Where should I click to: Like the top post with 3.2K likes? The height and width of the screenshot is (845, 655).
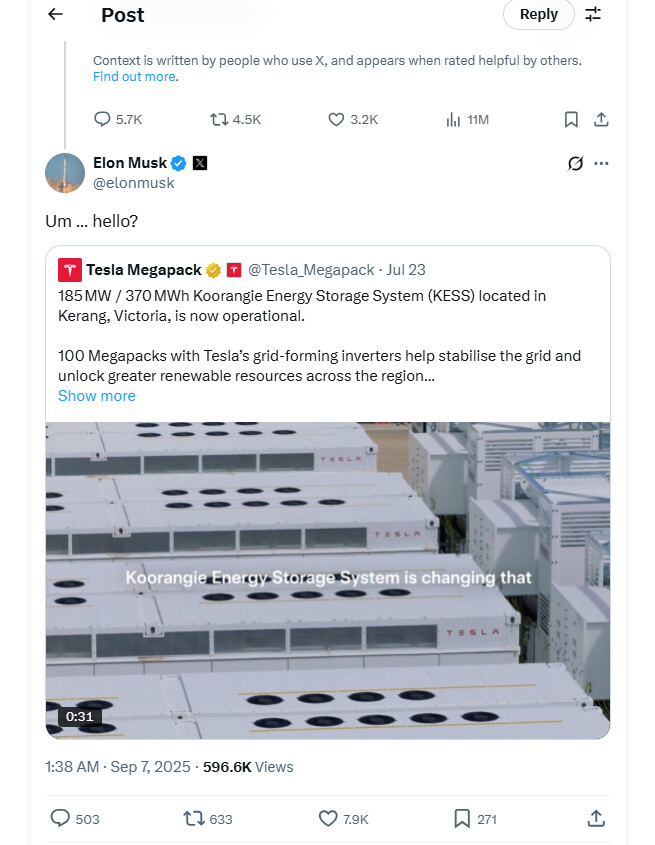(337, 119)
